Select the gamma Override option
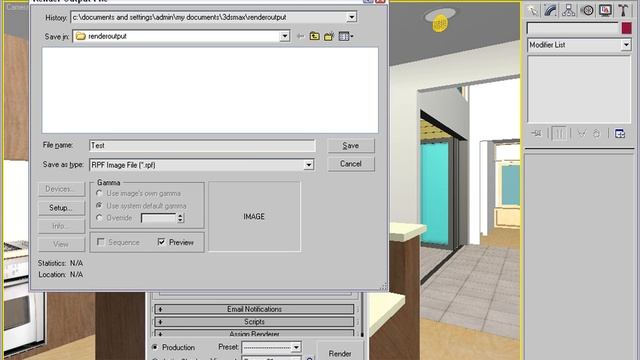 click(99, 218)
